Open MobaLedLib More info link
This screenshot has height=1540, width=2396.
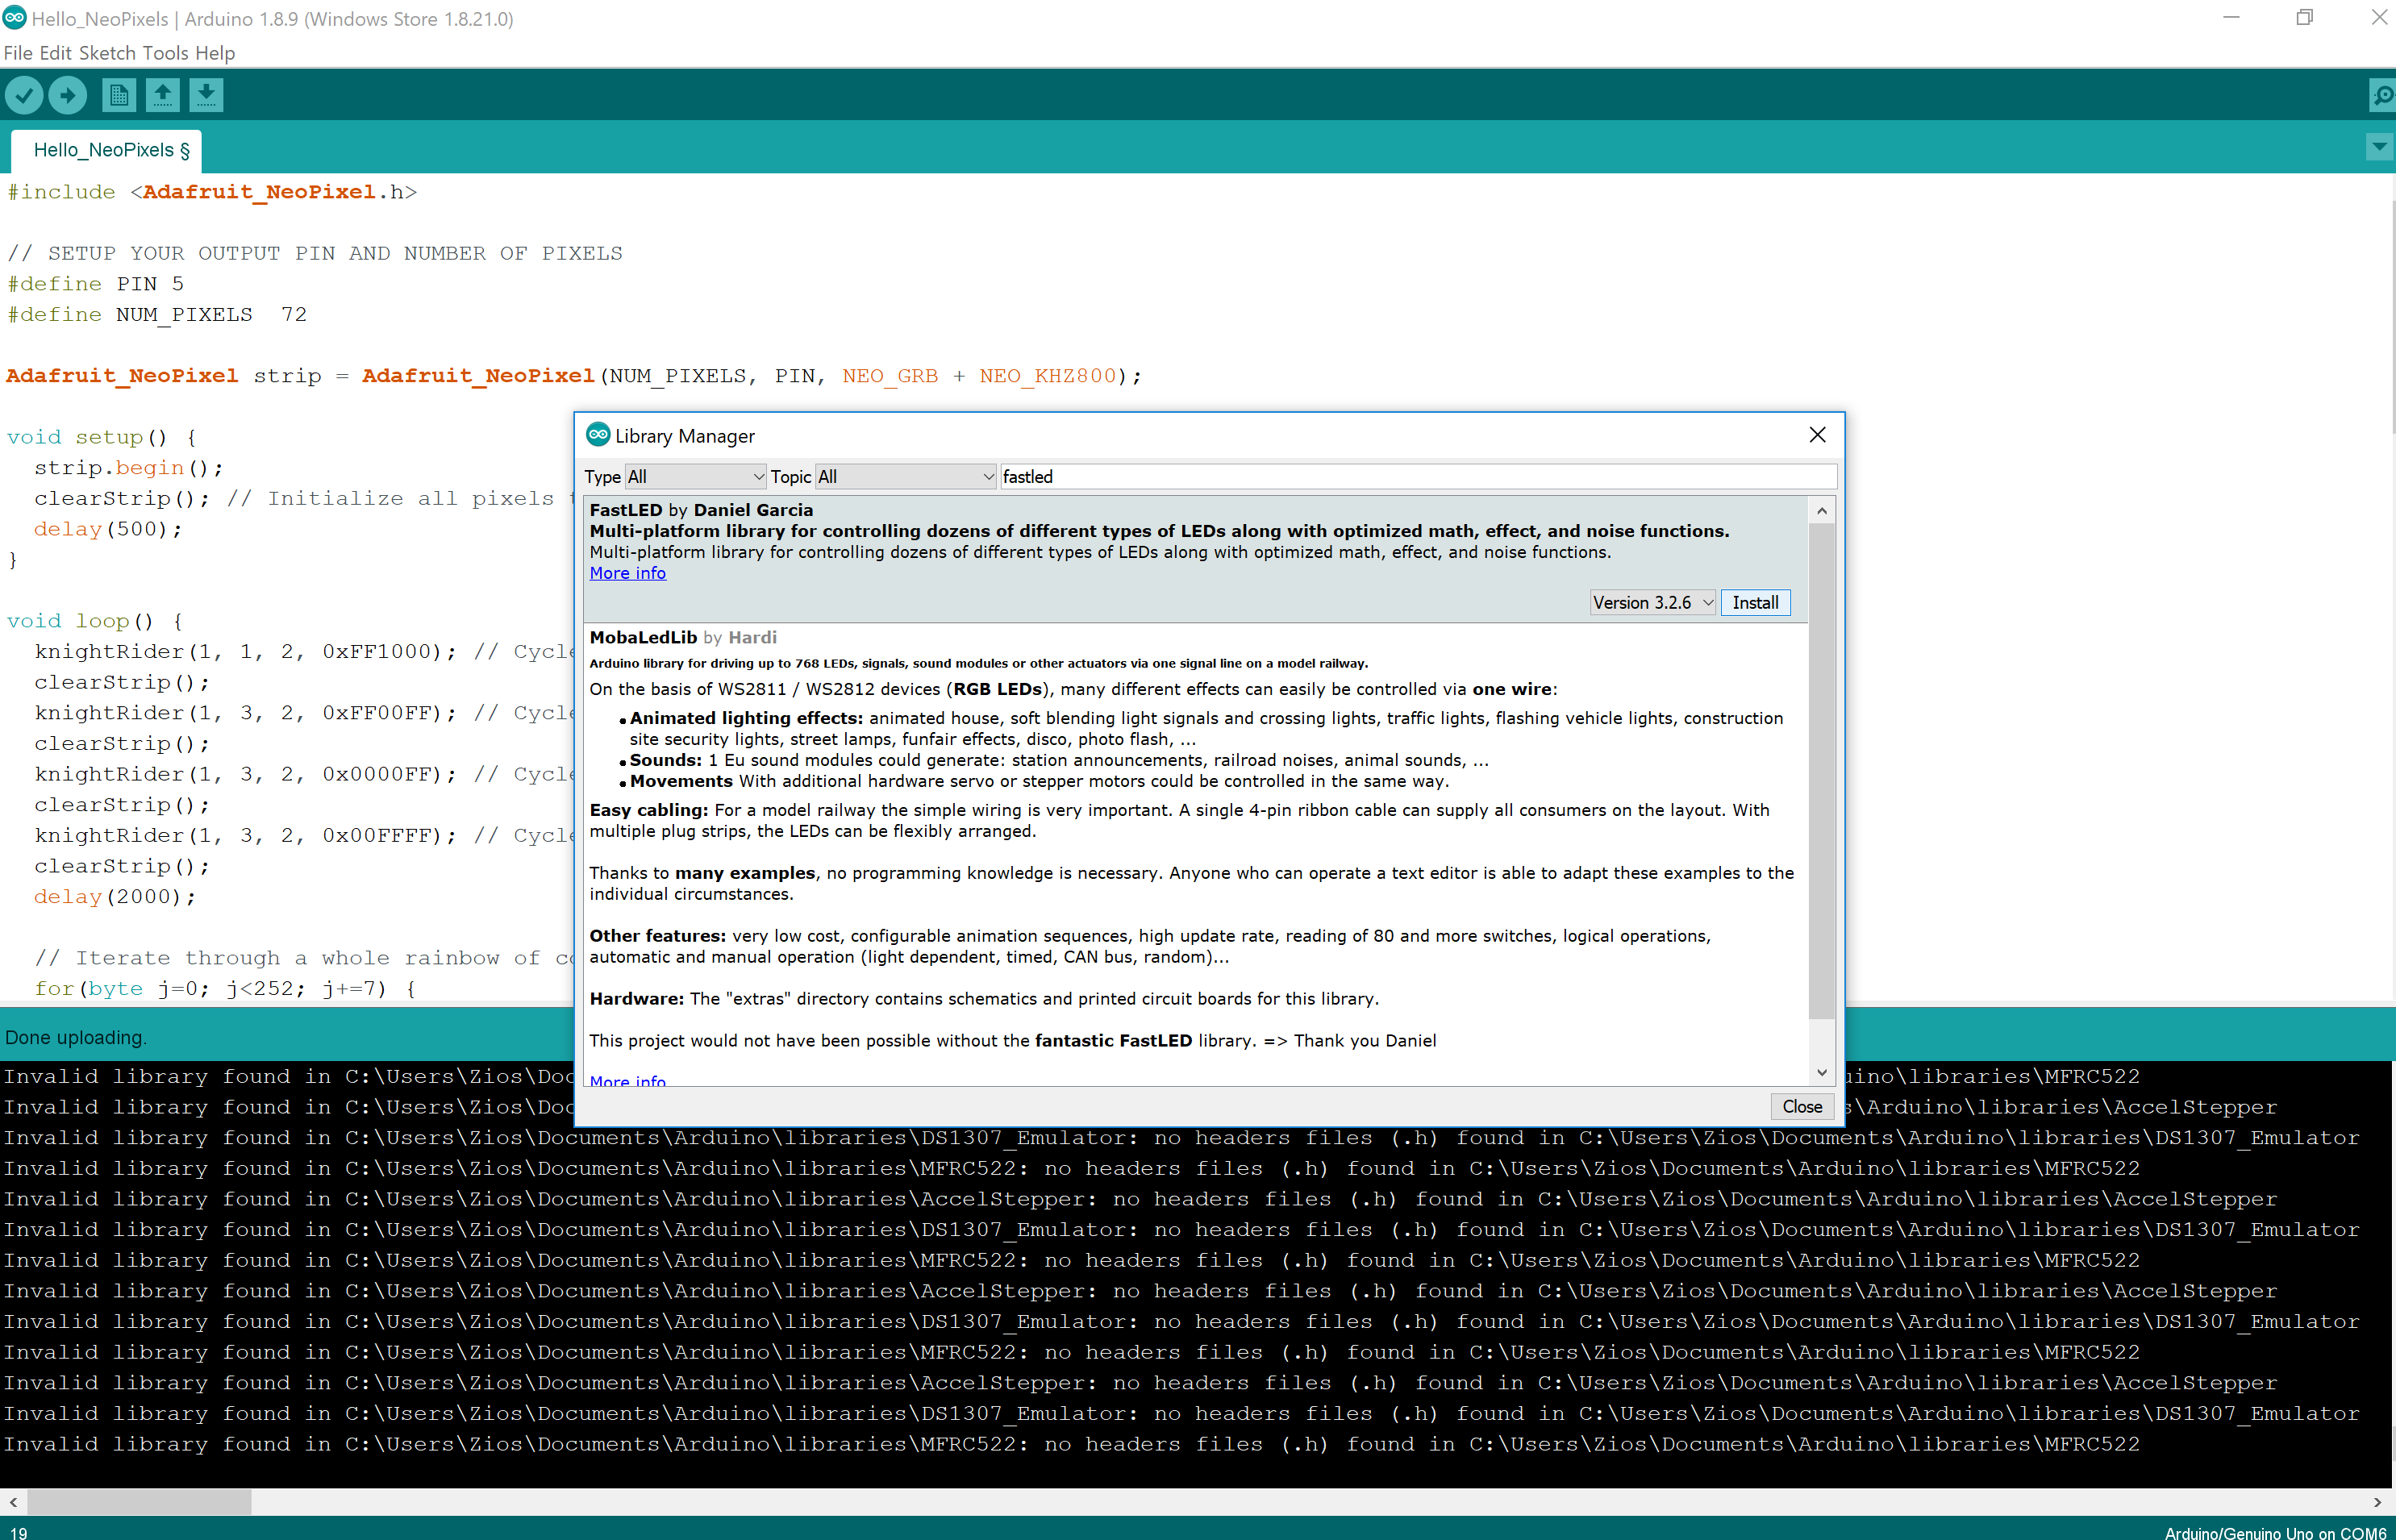coord(627,1080)
